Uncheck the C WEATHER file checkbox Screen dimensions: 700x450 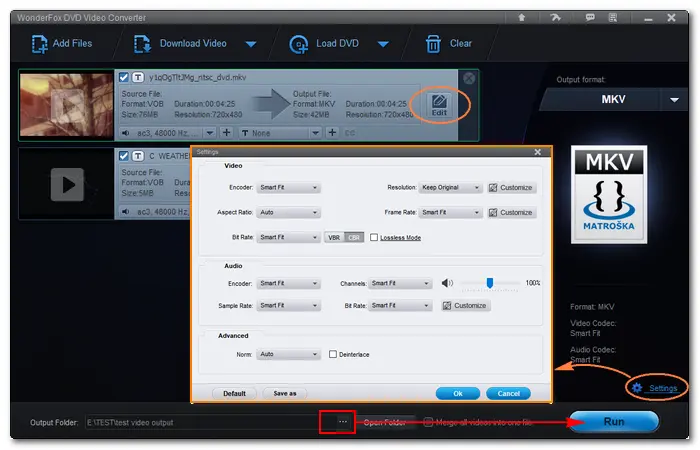[x=124, y=156]
